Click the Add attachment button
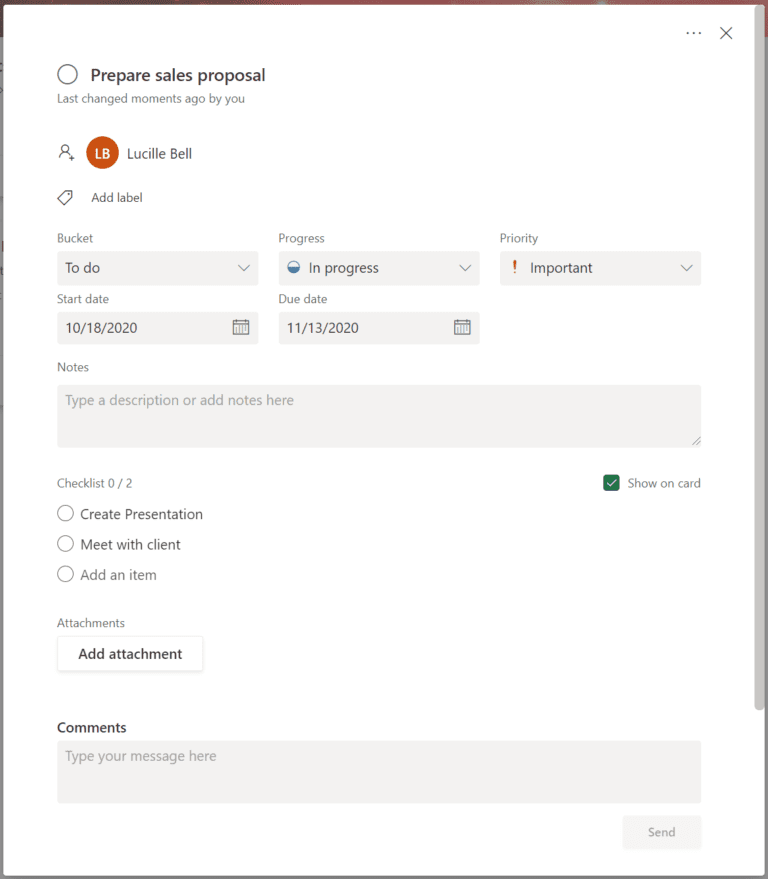 click(130, 653)
